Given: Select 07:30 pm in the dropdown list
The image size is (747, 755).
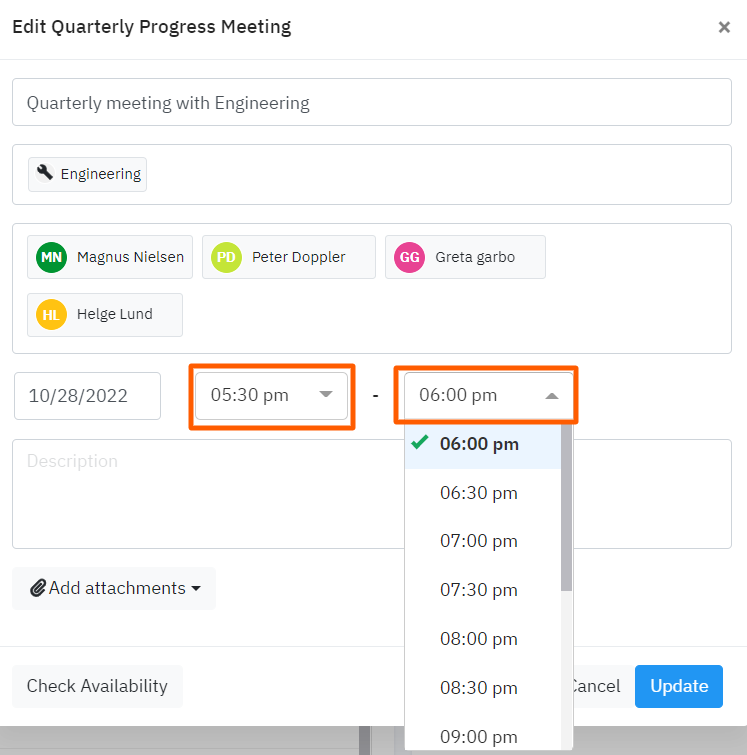Looking at the screenshot, I should [x=479, y=590].
